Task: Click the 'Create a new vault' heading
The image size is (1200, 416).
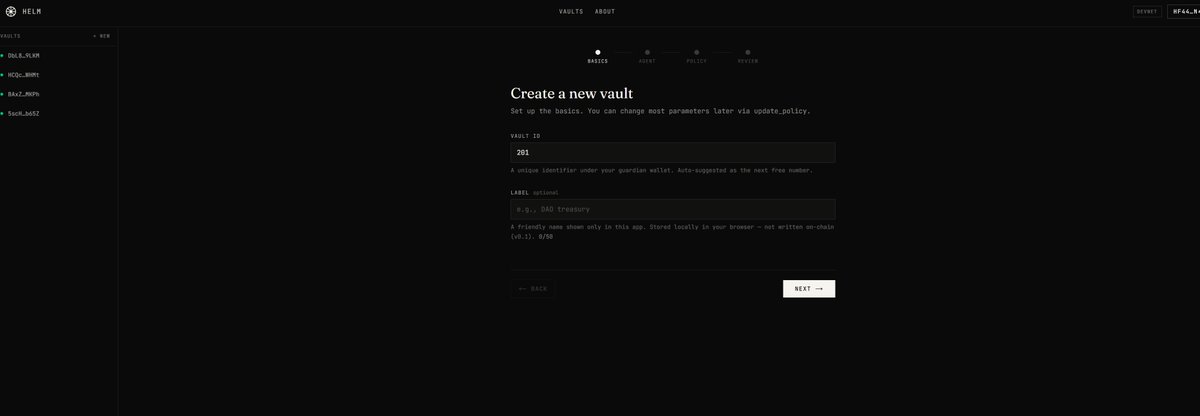Action: click(x=572, y=93)
